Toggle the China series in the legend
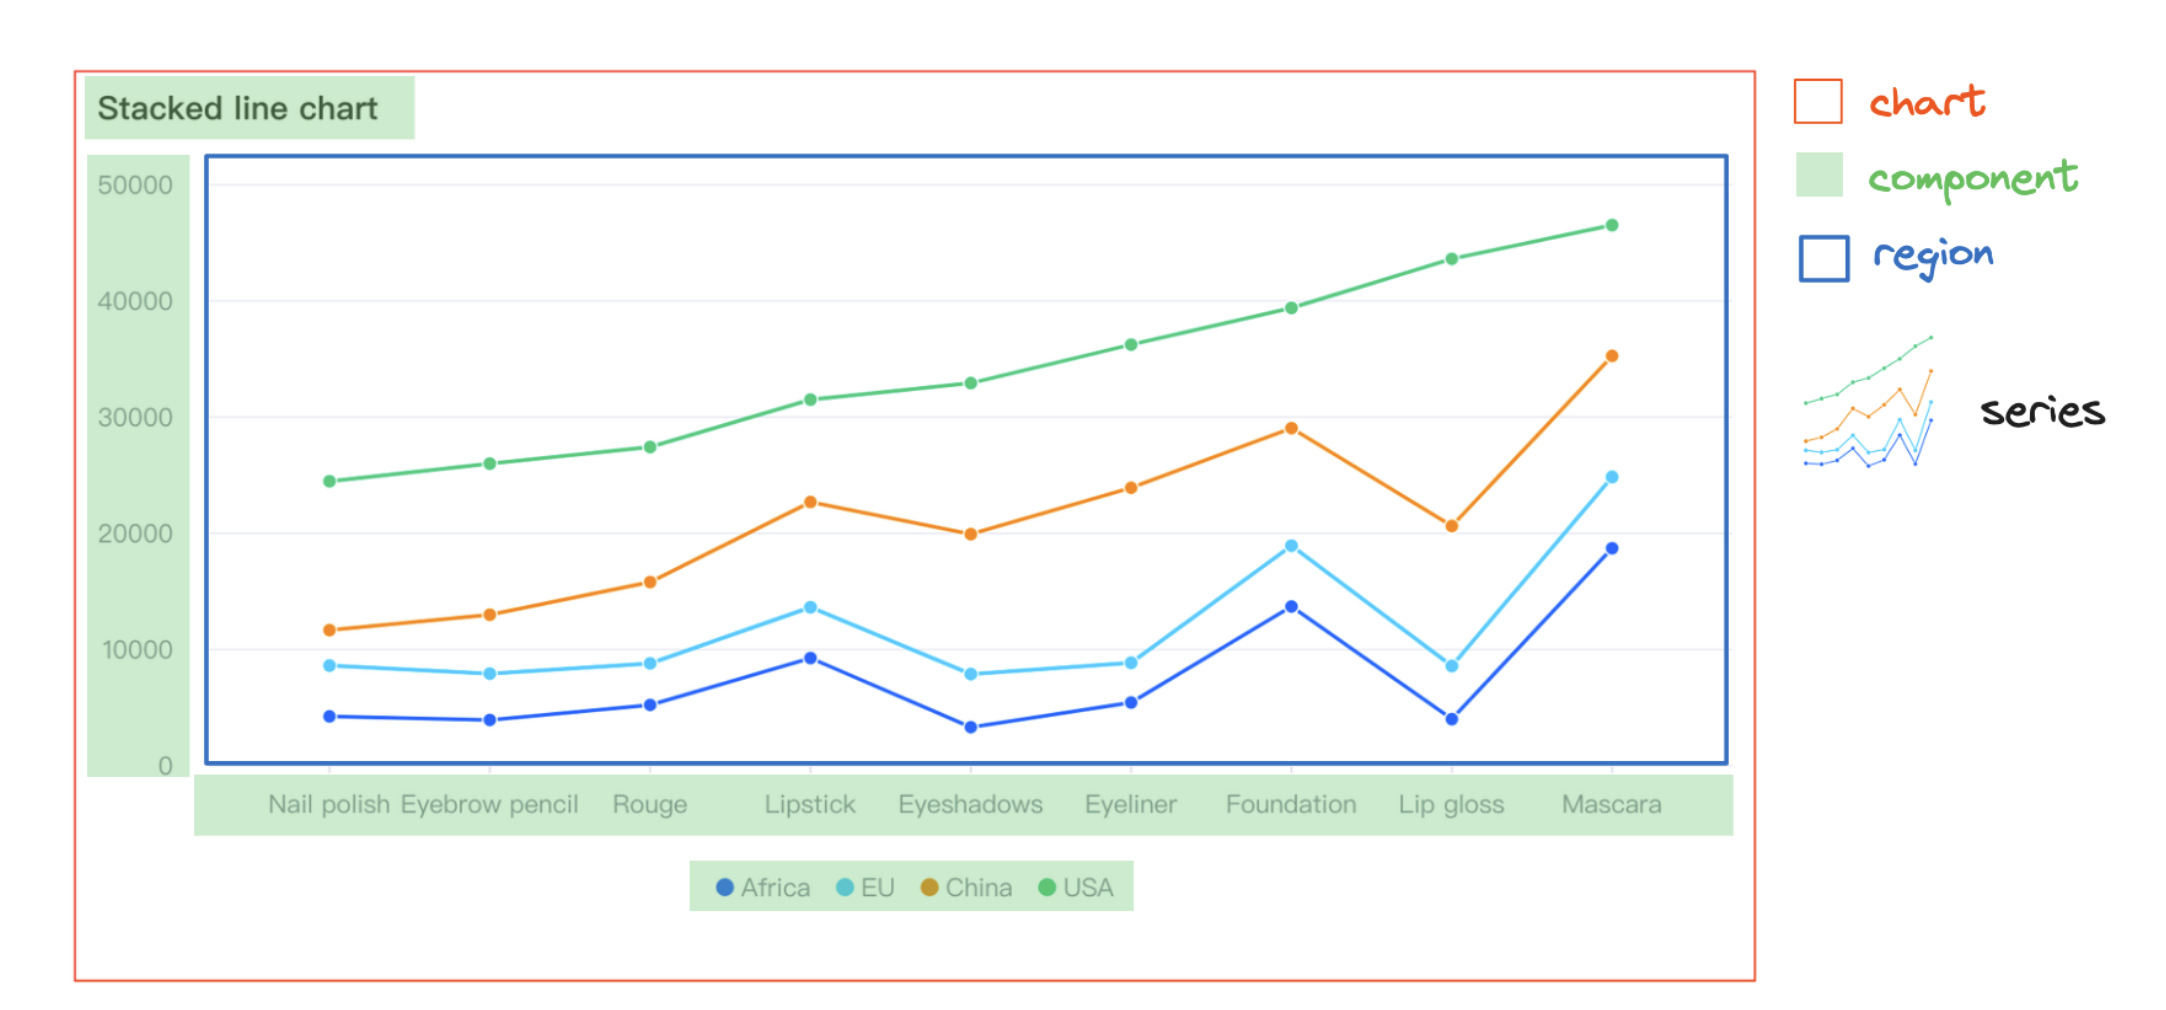 point(966,887)
